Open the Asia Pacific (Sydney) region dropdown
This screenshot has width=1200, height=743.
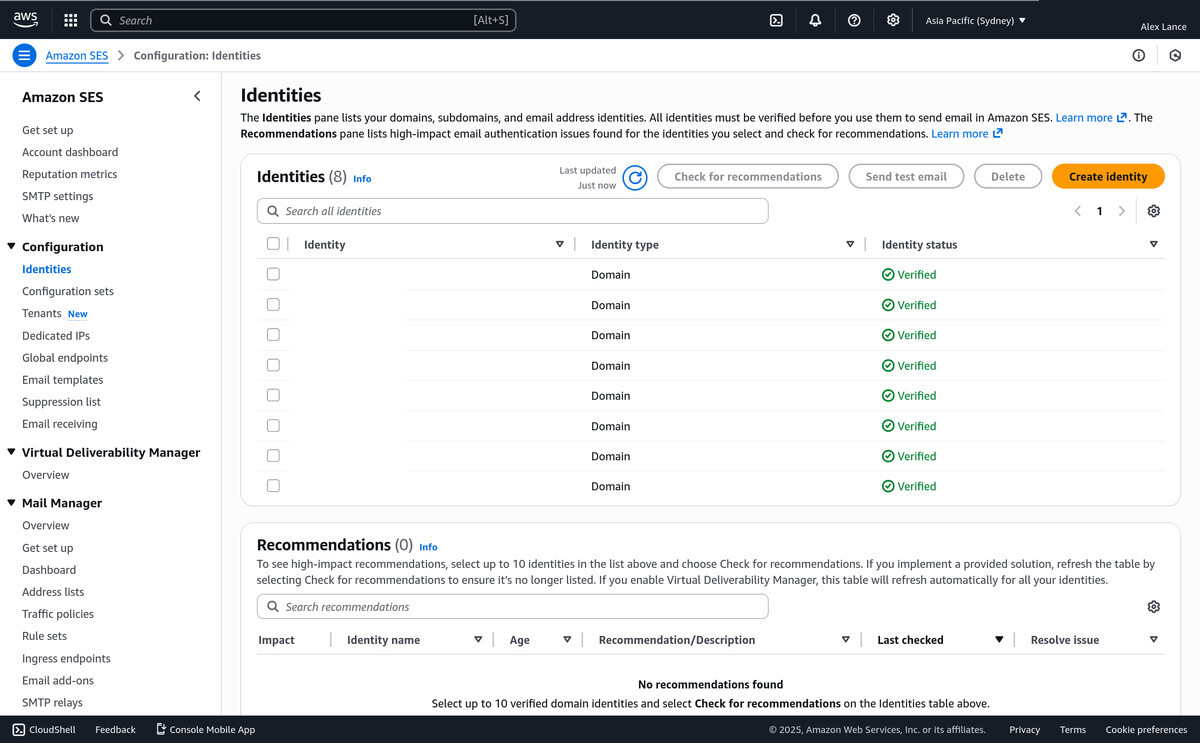click(975, 20)
